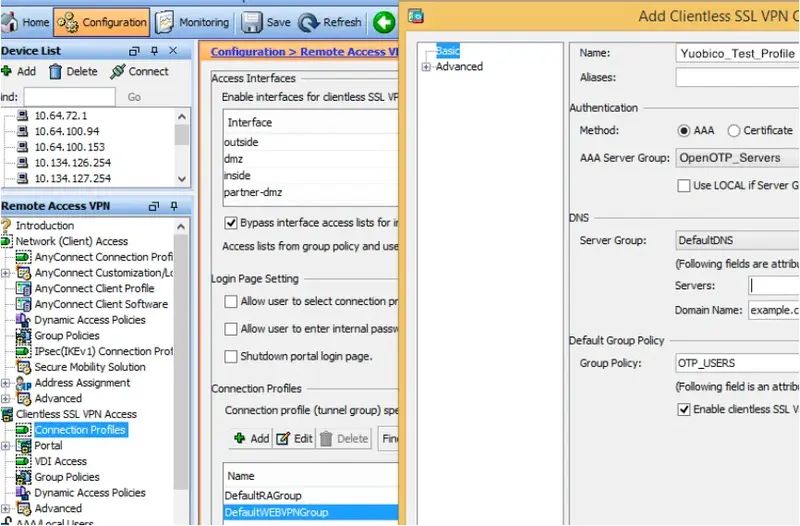
Task: Click Configuration > Remote Access VPN breadcrumb
Action: 305,52
